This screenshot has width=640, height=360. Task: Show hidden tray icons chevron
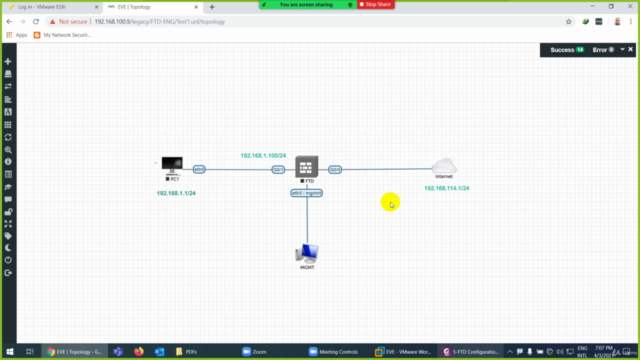coord(510,351)
